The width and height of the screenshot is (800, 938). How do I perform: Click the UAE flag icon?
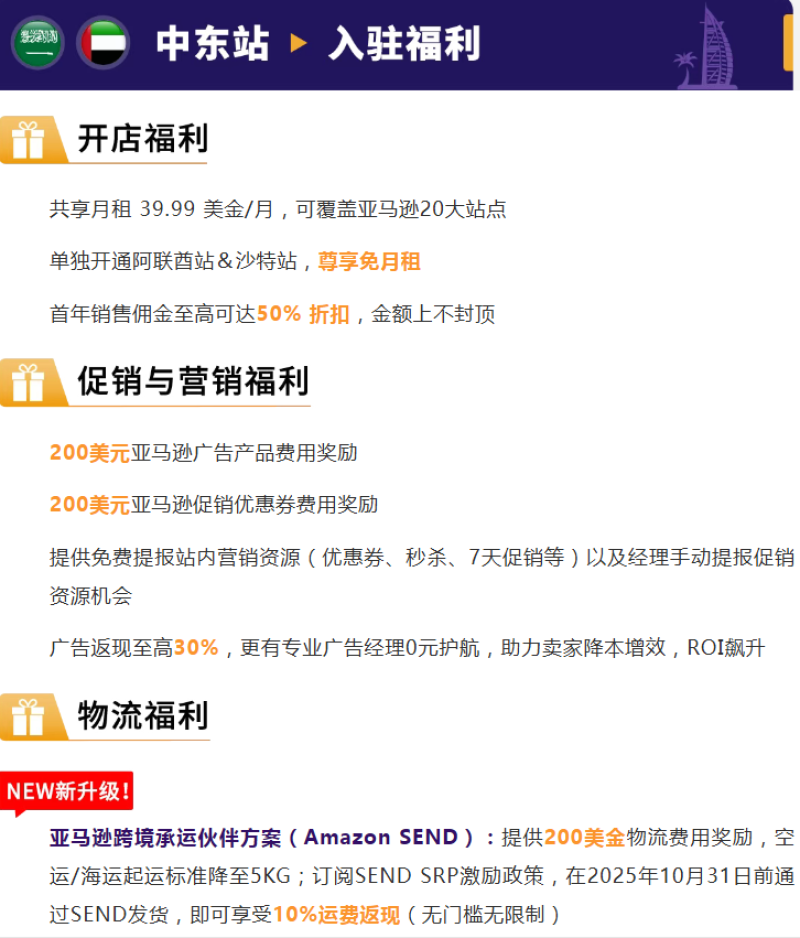tap(103, 43)
